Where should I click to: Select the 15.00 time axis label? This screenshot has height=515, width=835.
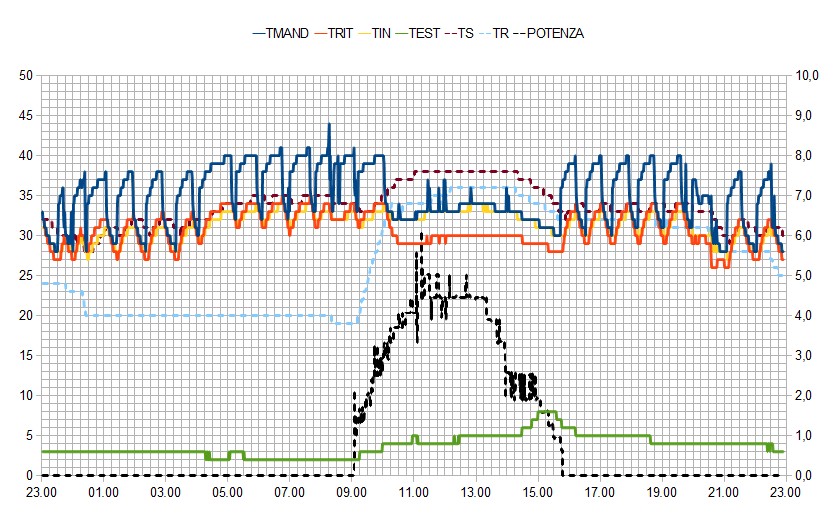coord(538,492)
